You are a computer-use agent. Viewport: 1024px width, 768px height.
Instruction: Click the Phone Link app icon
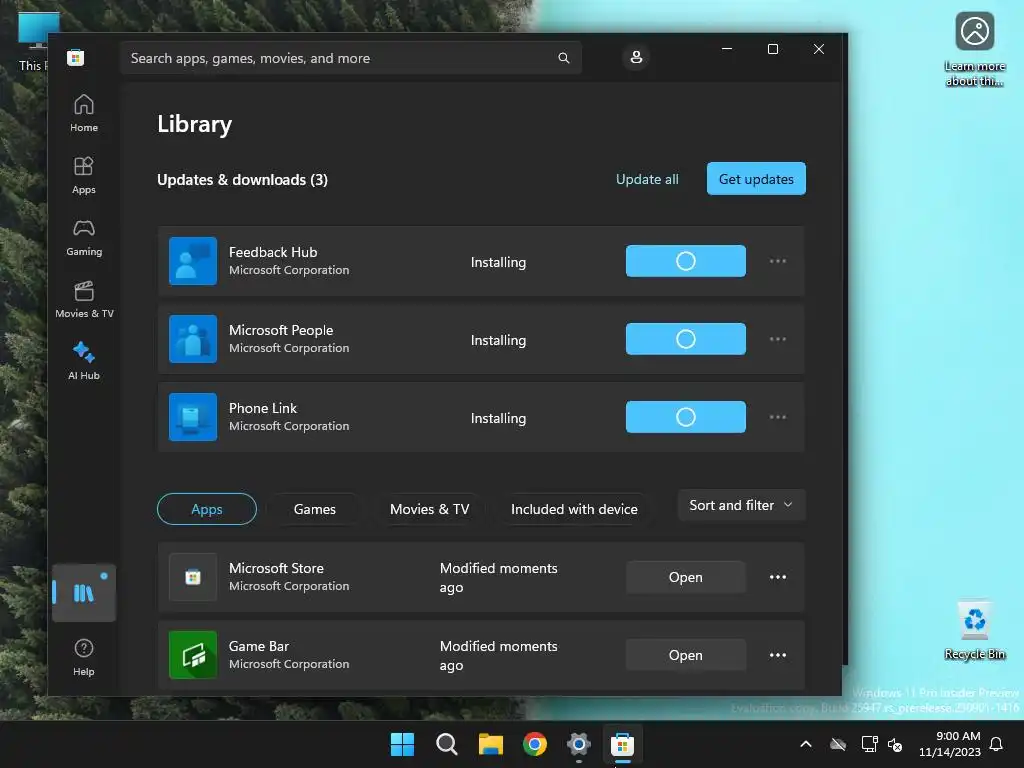[x=193, y=417]
